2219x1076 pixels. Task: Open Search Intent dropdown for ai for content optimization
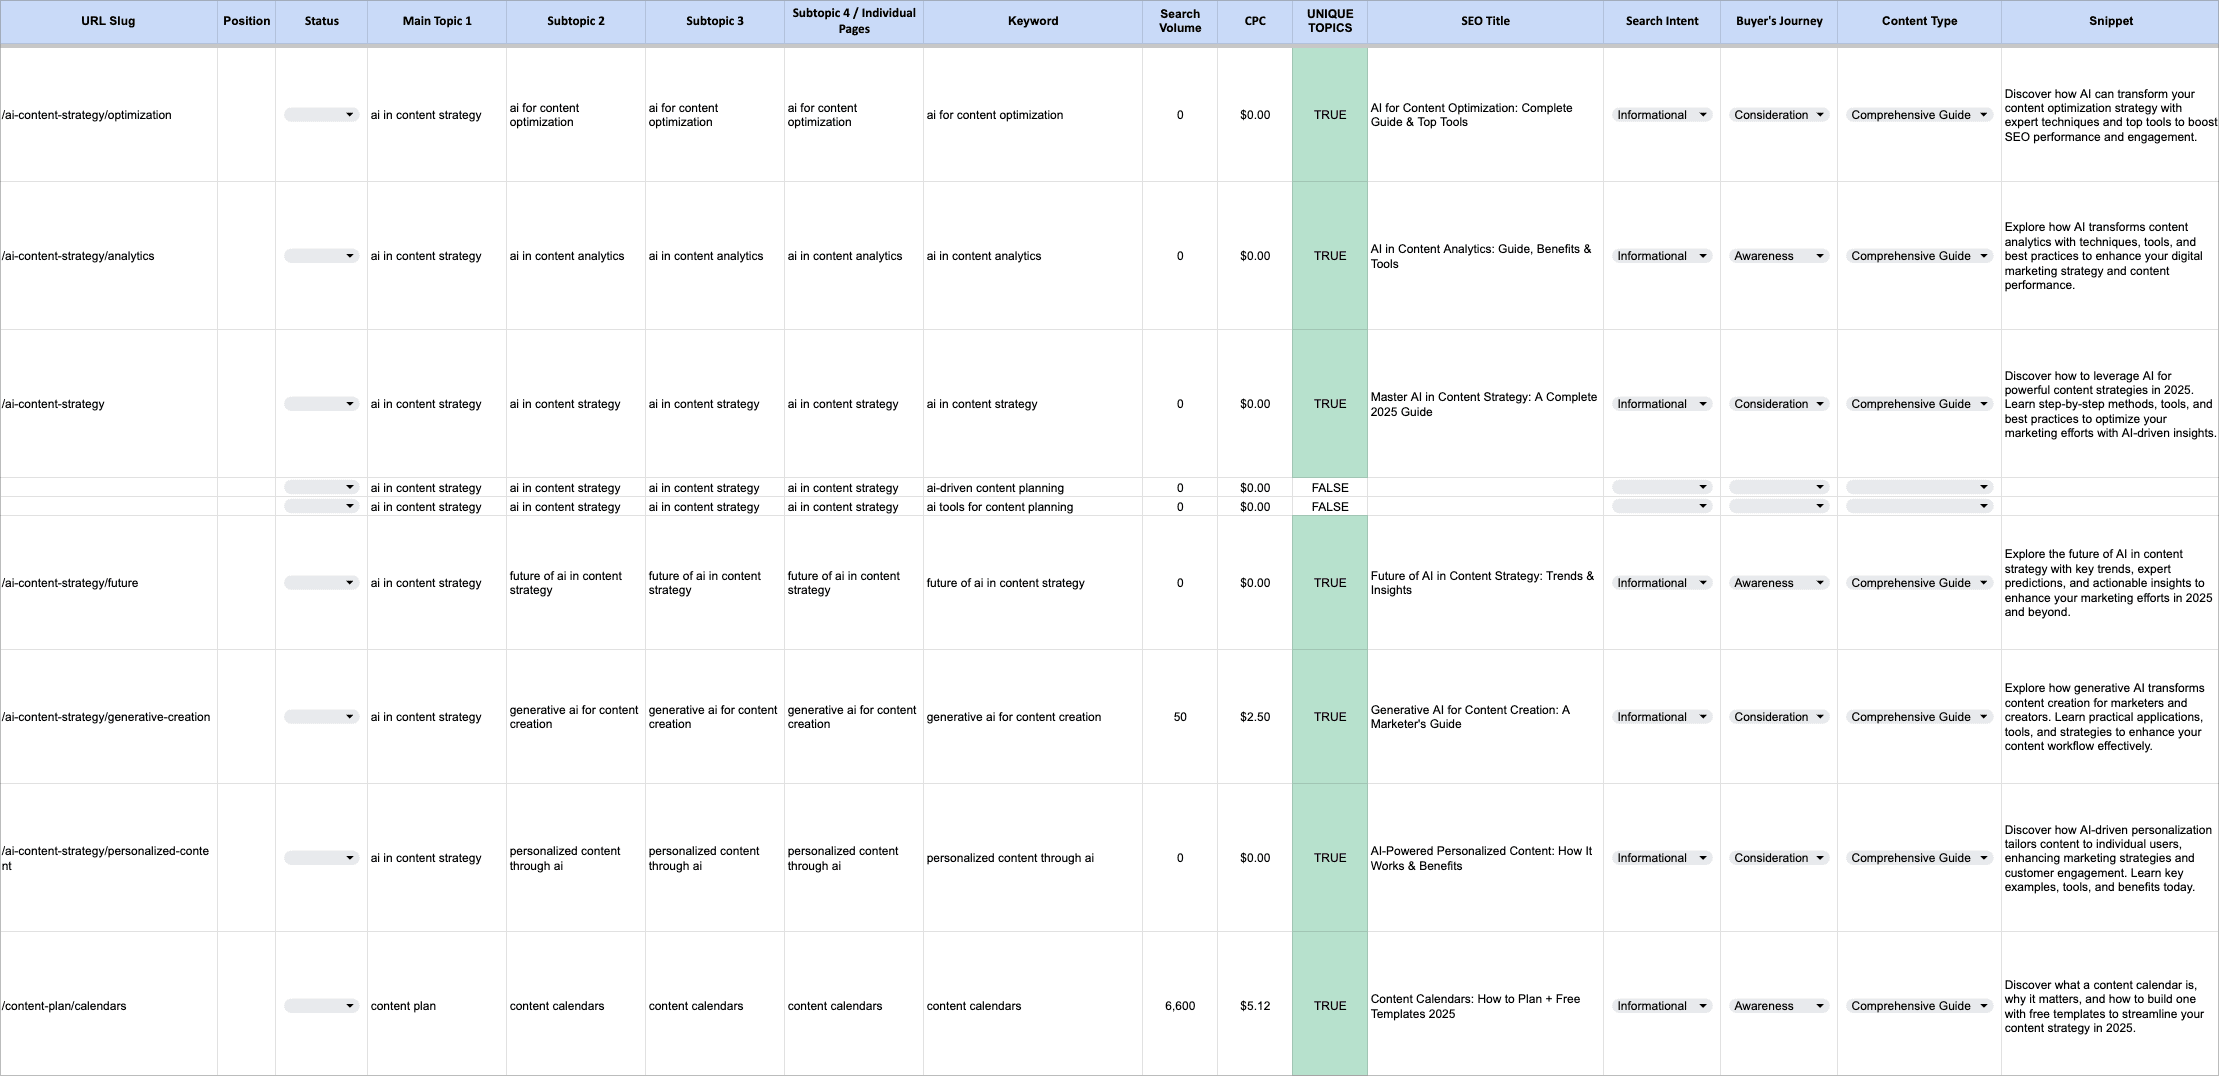coord(1661,115)
